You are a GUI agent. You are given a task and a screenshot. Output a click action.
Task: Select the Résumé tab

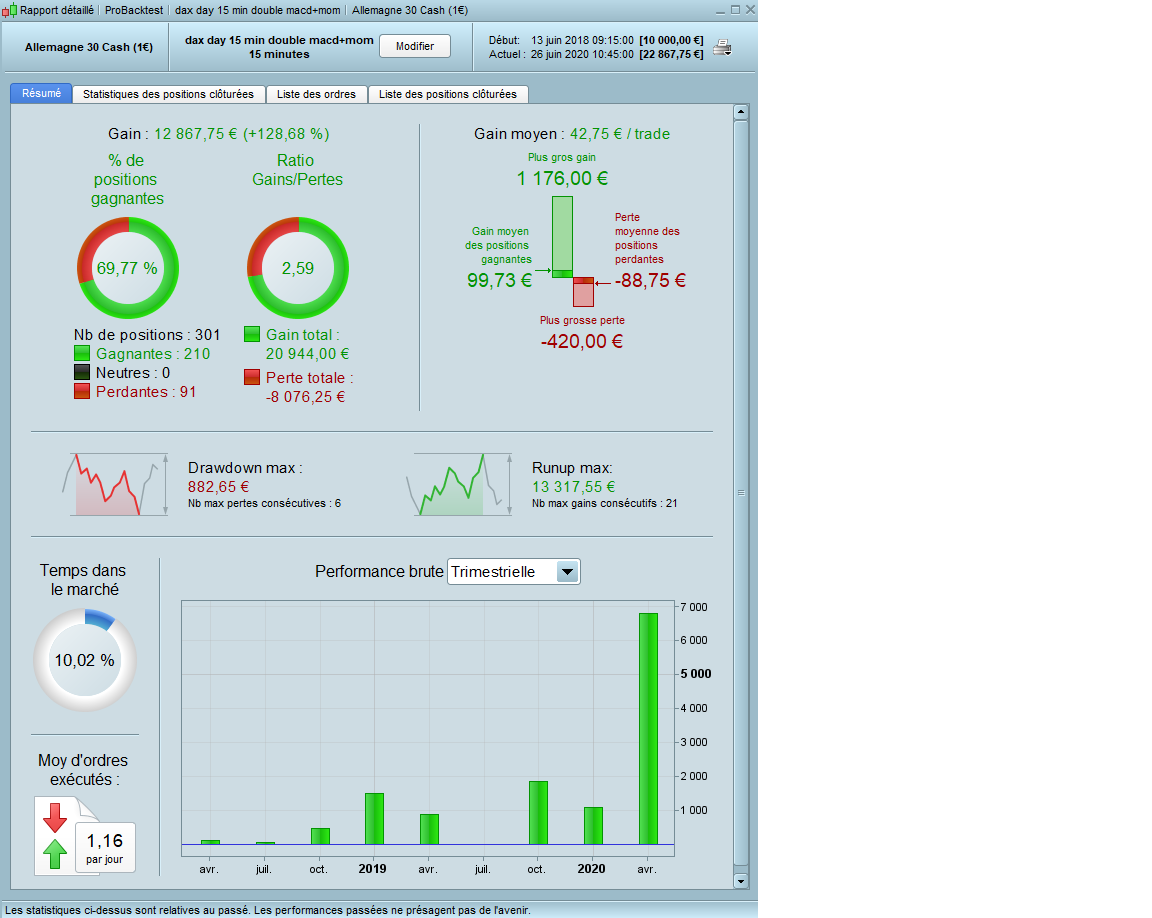[x=41, y=93]
